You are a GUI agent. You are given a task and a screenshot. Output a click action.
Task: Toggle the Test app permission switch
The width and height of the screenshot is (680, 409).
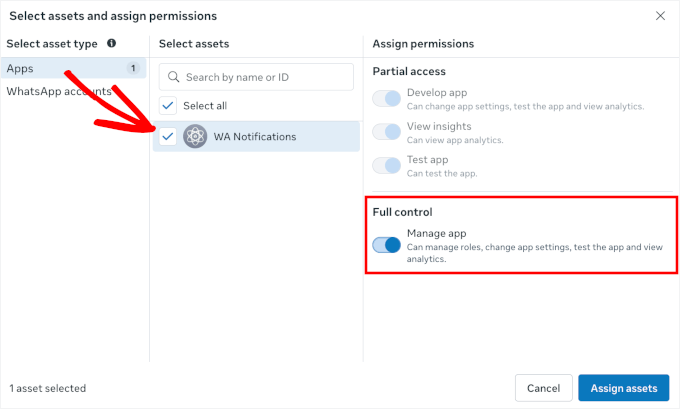coord(387,166)
